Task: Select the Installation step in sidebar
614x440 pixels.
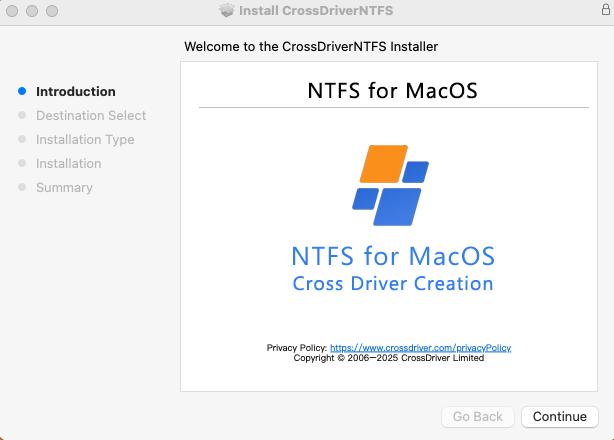Action: click(69, 163)
